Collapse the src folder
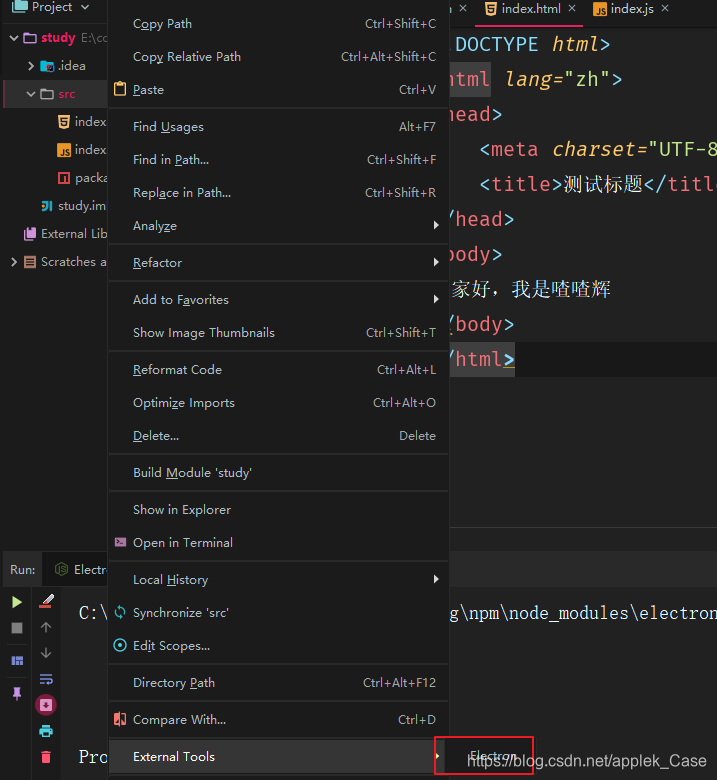 coord(31,94)
